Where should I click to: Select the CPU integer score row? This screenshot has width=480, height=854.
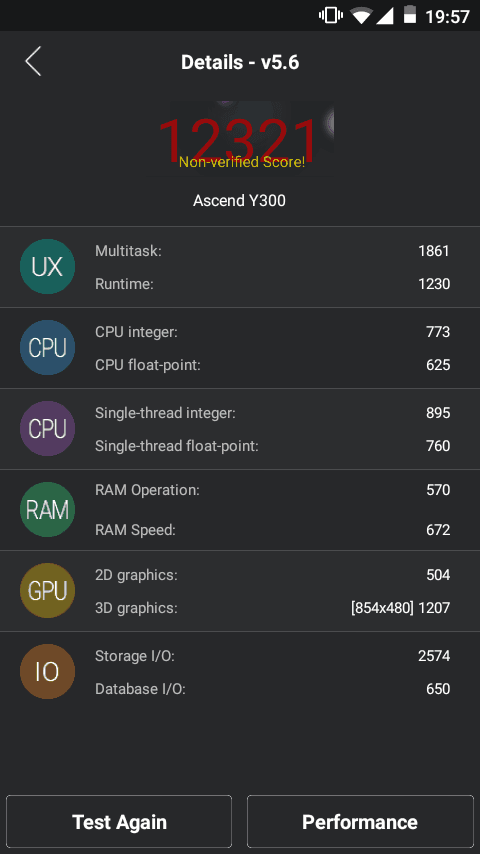point(272,332)
